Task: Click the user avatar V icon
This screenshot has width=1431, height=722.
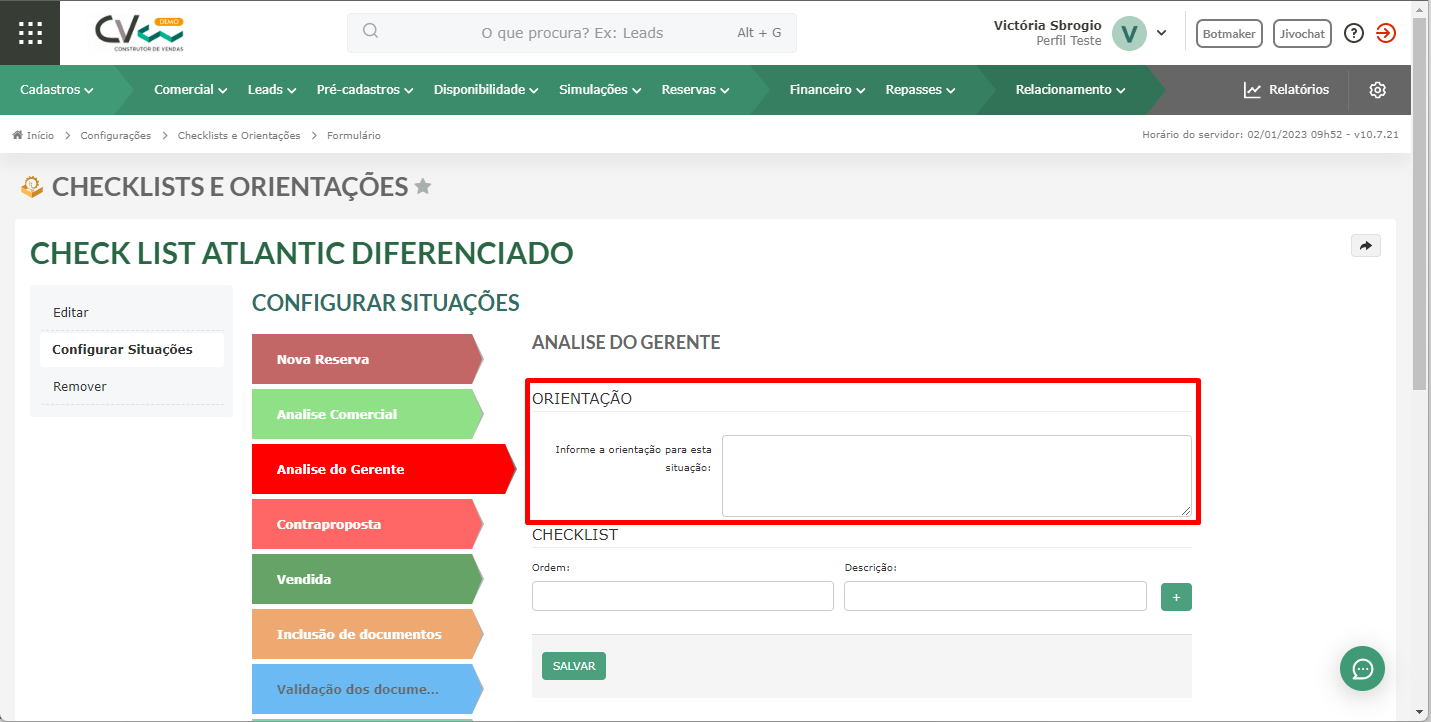Action: point(1129,33)
